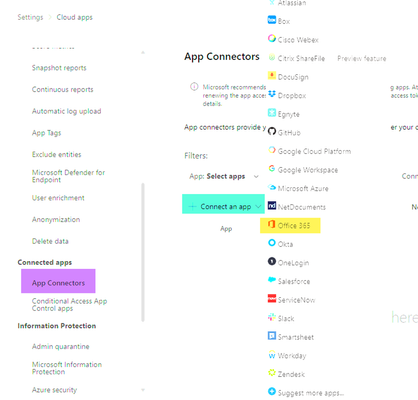Click the GitHub octocat icon
418x400 pixels.
click(272, 131)
